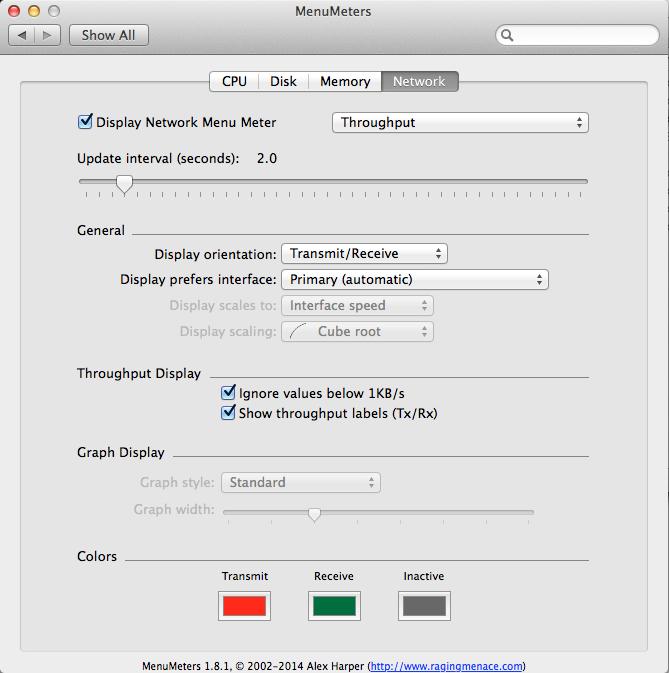Click the magnifying glass search icon
The width and height of the screenshot is (669, 673).
(507, 35)
